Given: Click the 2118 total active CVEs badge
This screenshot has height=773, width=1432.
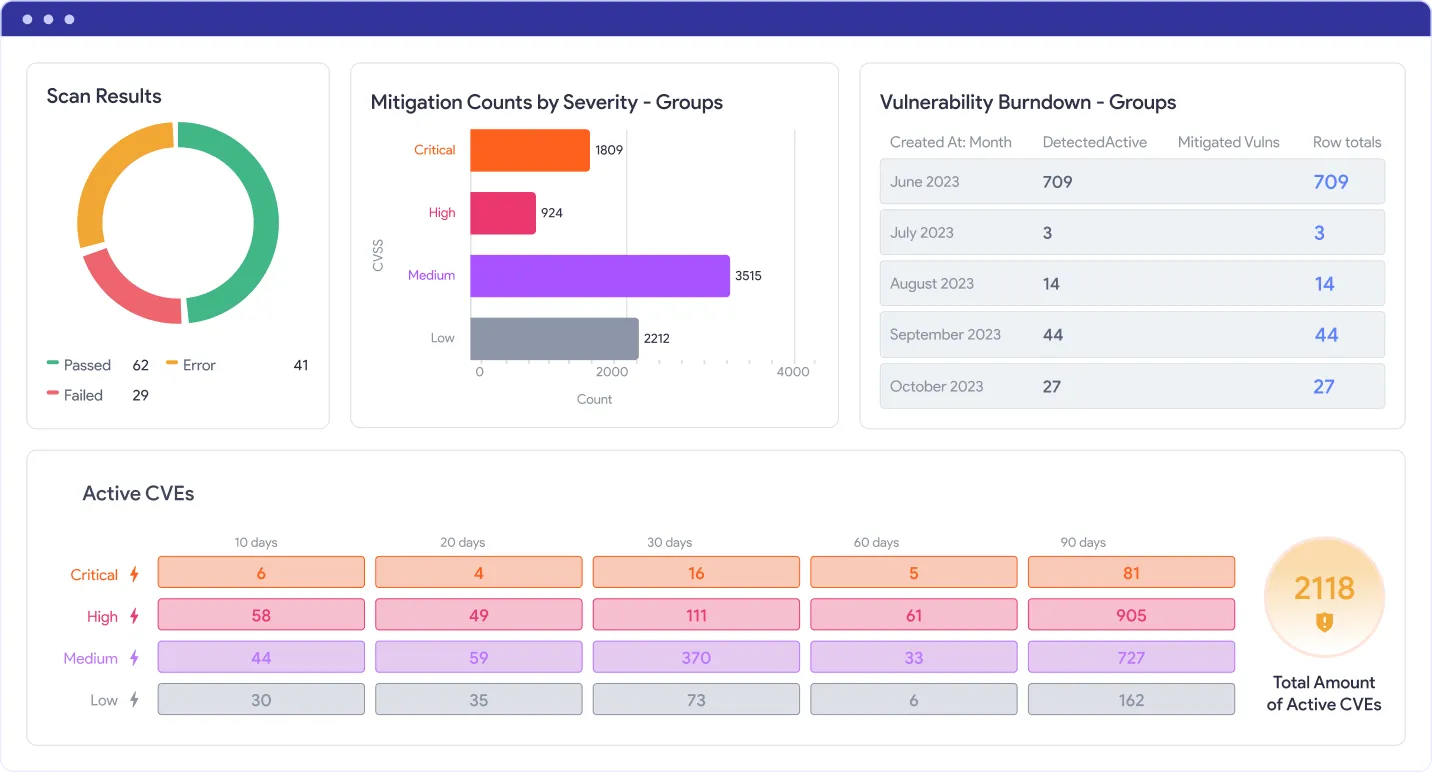Looking at the screenshot, I should click(1324, 596).
